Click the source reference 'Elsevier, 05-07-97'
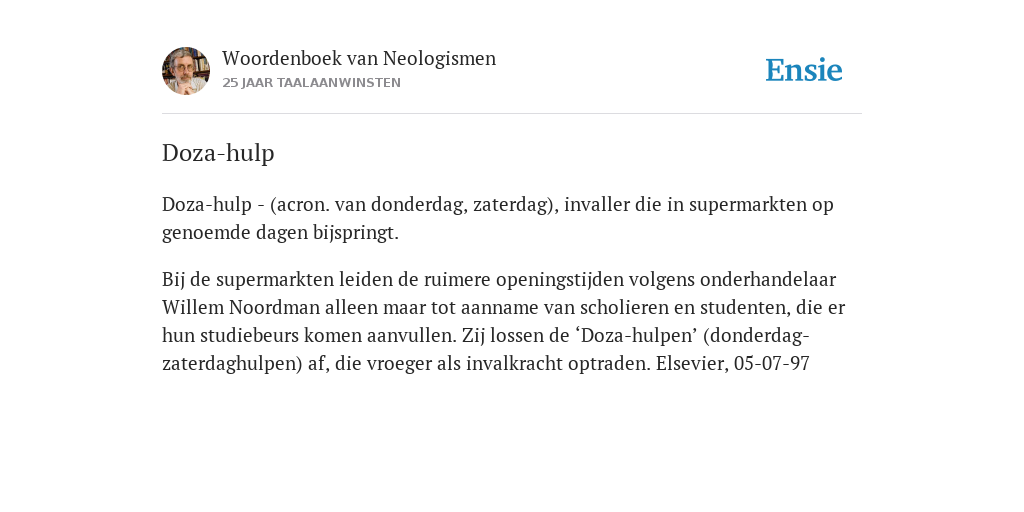The image size is (1024, 512). coord(733,364)
